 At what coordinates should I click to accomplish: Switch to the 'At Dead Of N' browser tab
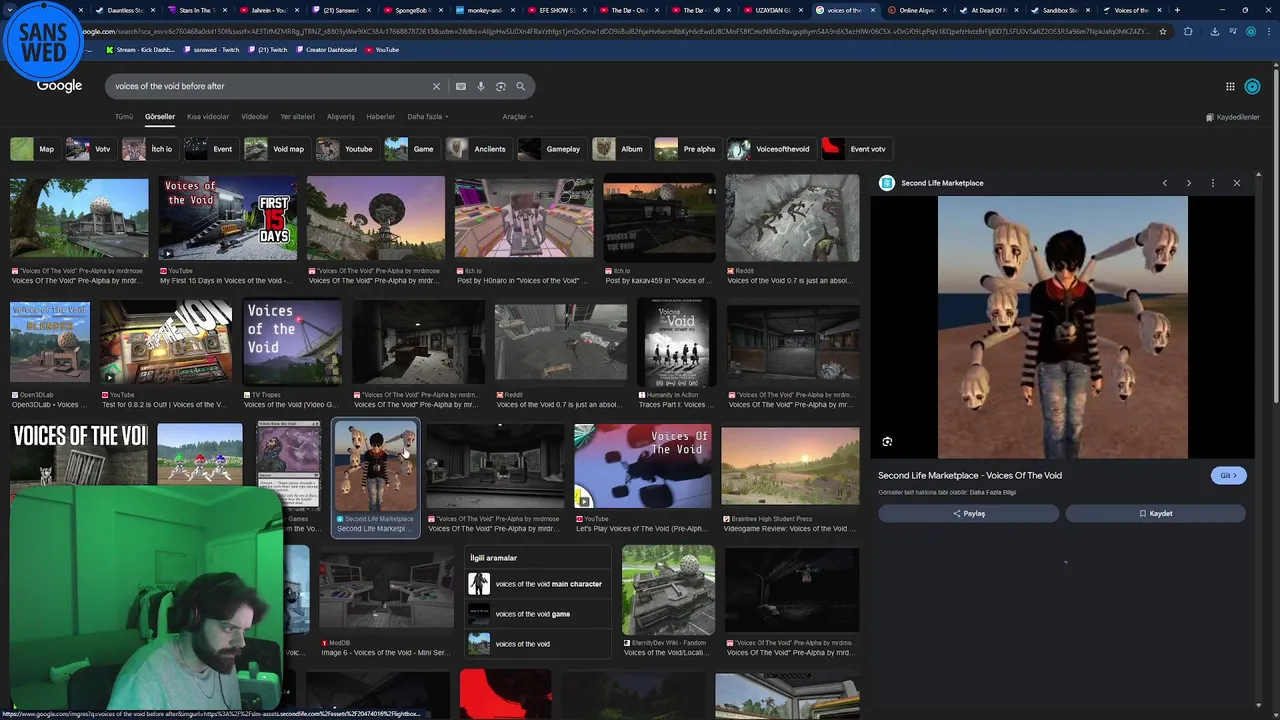988,10
